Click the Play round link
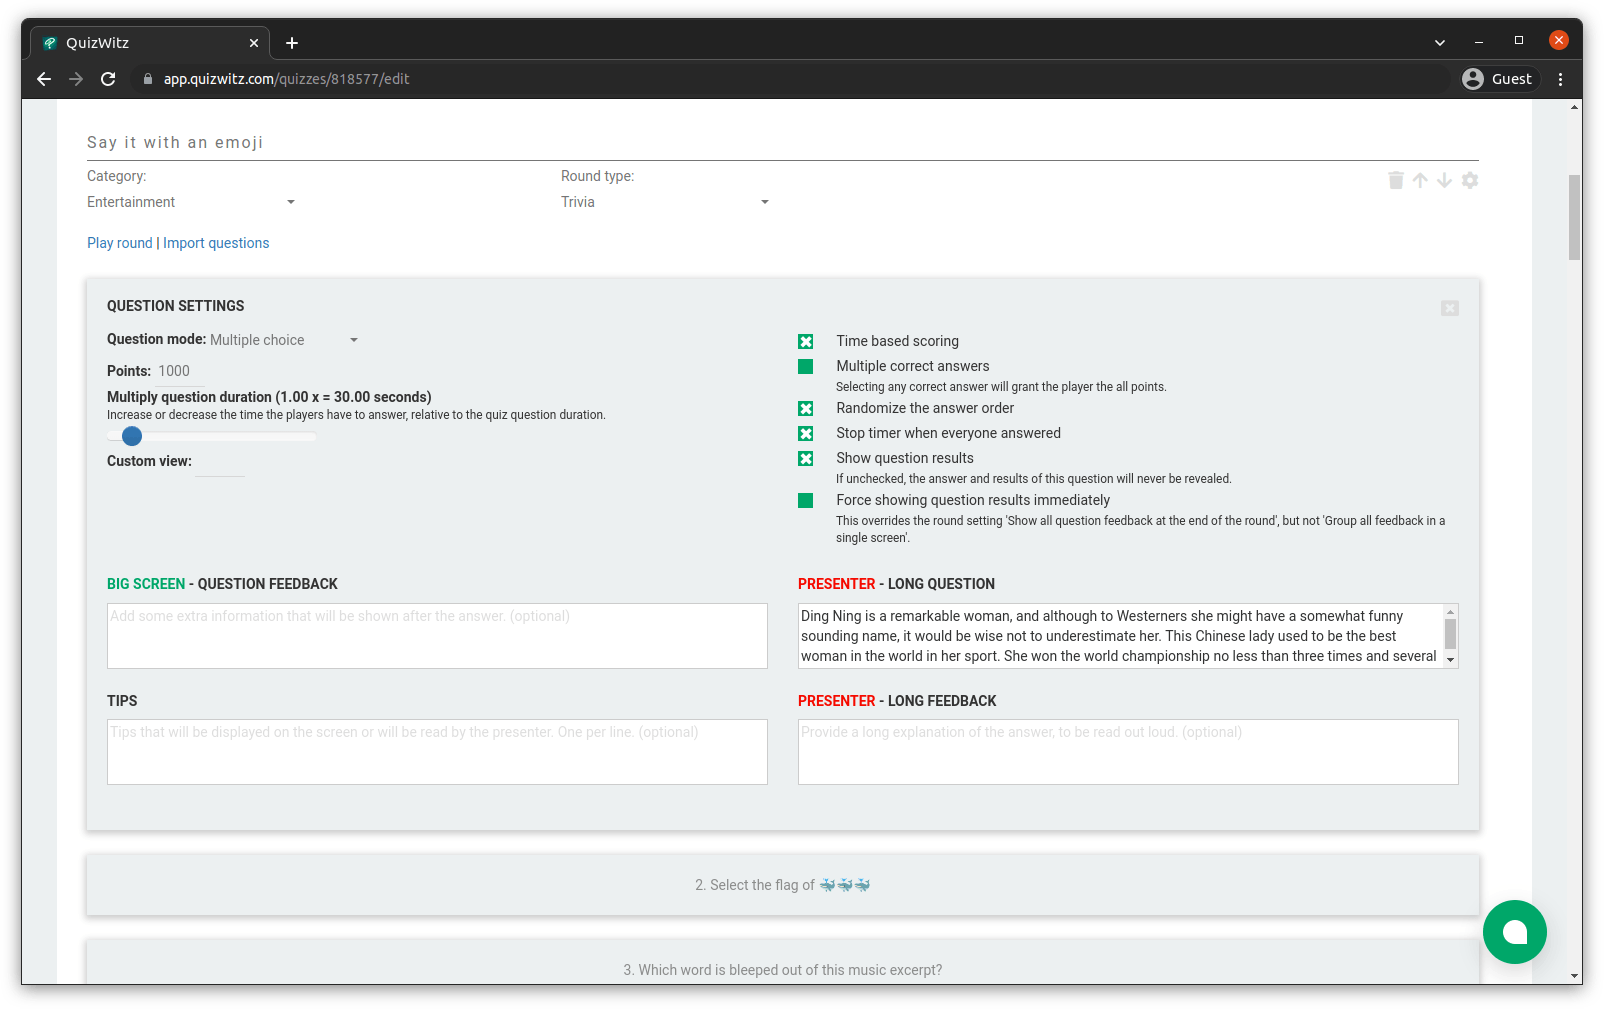Viewport: 1604px width, 1009px height. (x=120, y=243)
